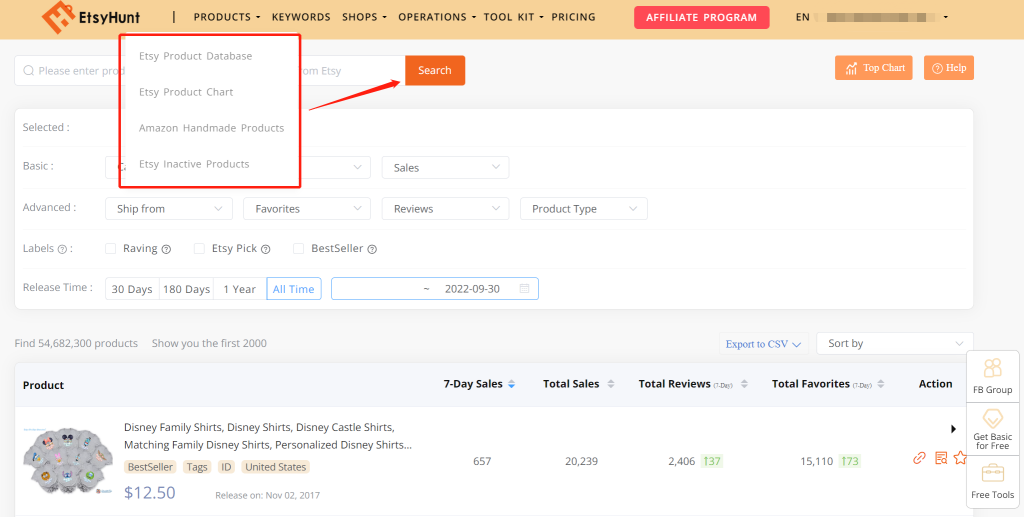Select All Time release time
1024x517 pixels.
(294, 289)
